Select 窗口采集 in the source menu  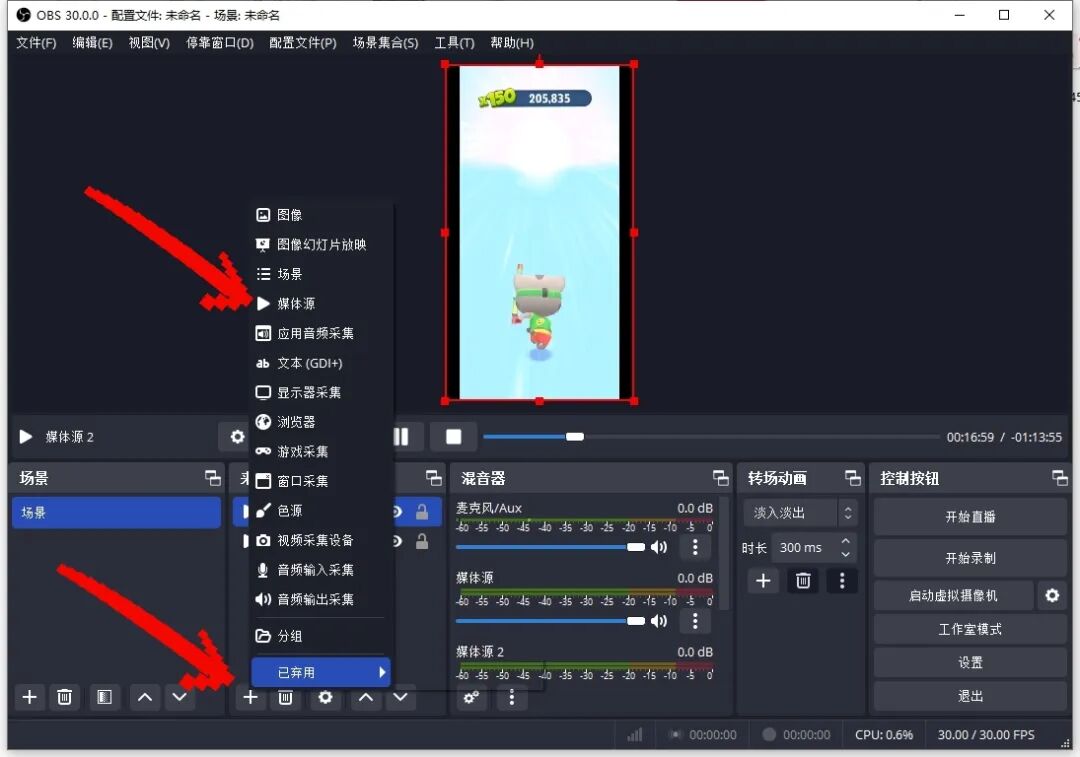click(321, 481)
